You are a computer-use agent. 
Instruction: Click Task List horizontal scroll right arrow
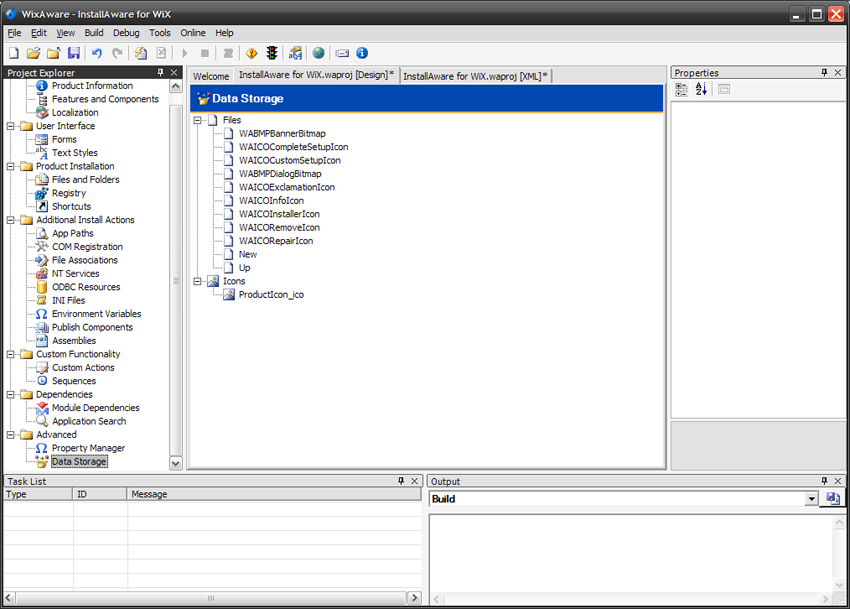(415, 598)
